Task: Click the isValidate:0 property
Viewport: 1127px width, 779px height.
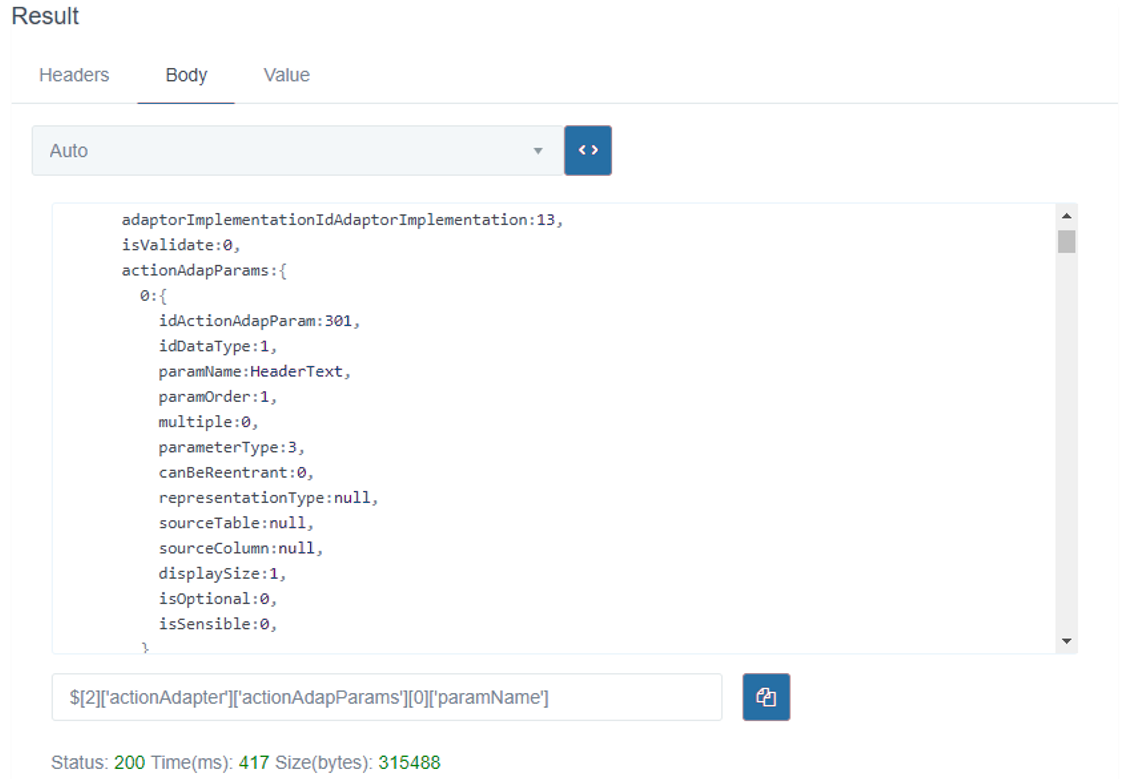Action: [181, 245]
